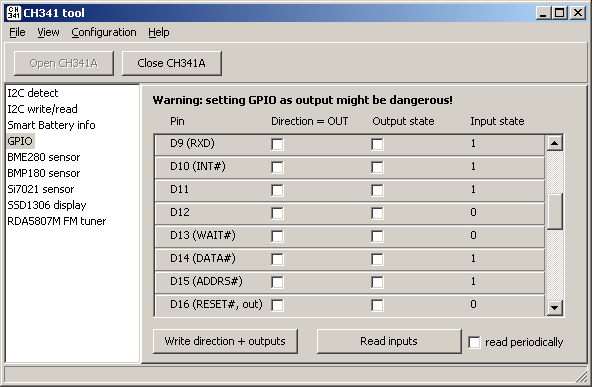Enable direction OUT for D9 (RXD)
Viewport: 592px width, 387px height.
tap(277, 144)
